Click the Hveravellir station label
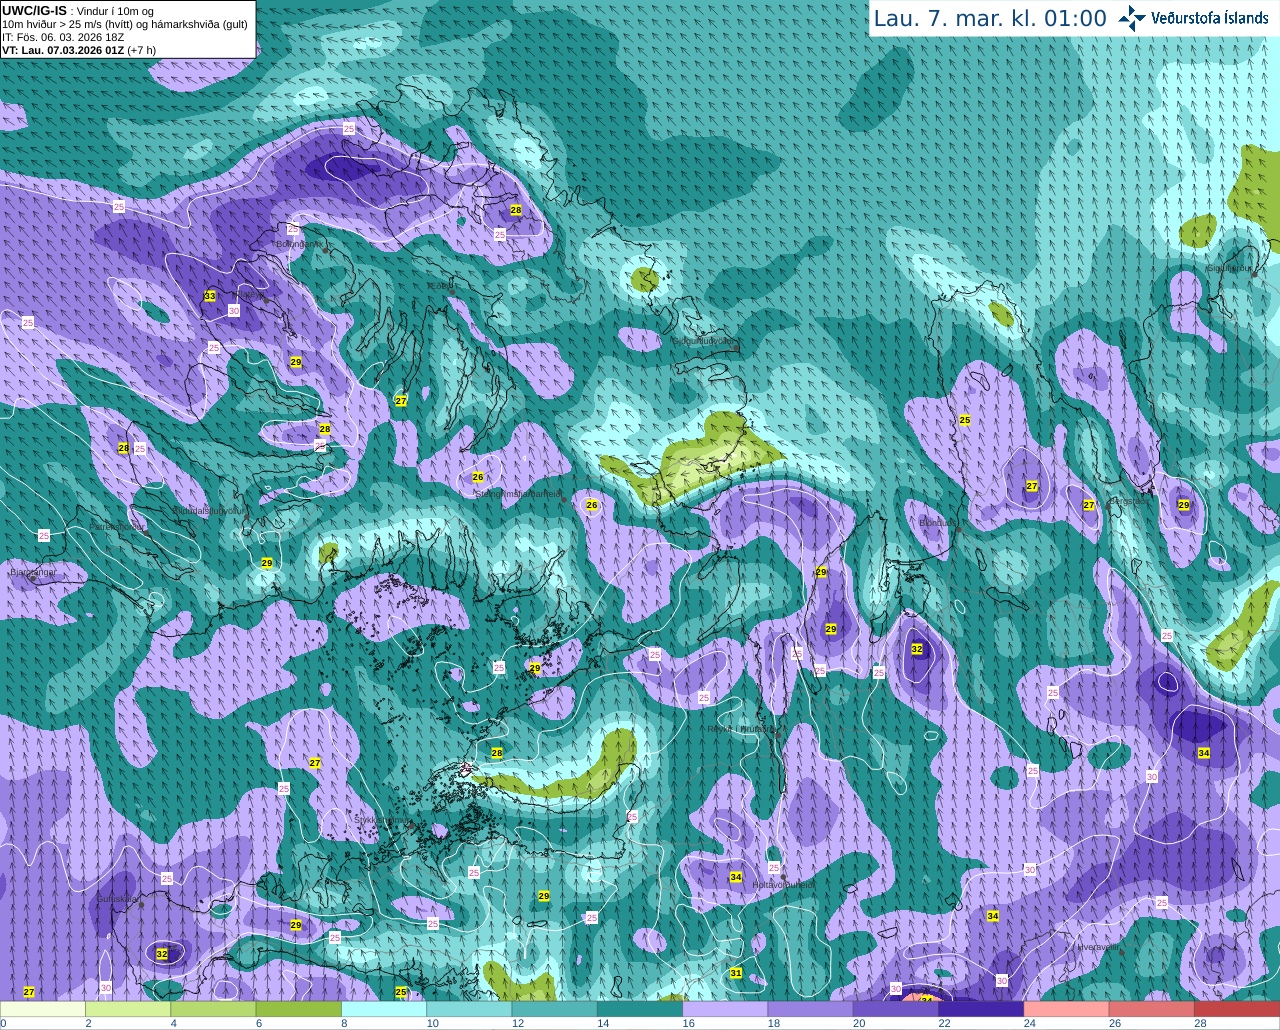 [x=1098, y=946]
